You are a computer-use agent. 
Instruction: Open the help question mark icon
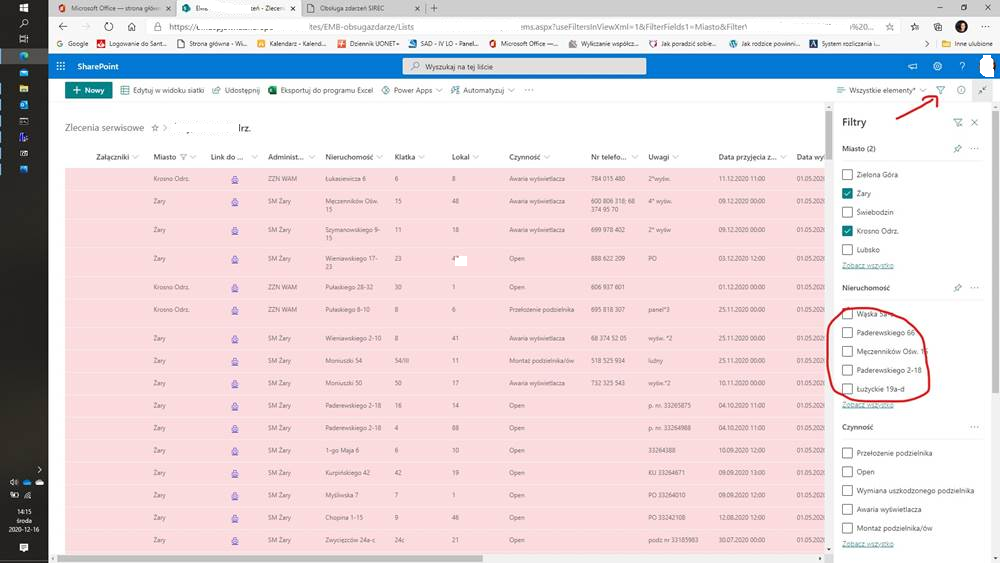point(962,66)
